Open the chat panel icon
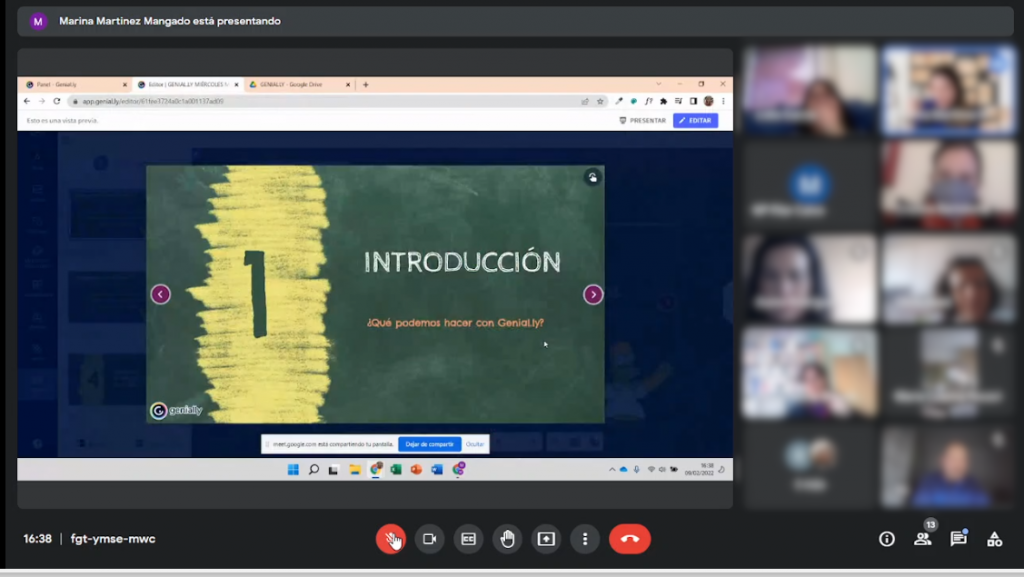The image size is (1024, 577). point(959,538)
